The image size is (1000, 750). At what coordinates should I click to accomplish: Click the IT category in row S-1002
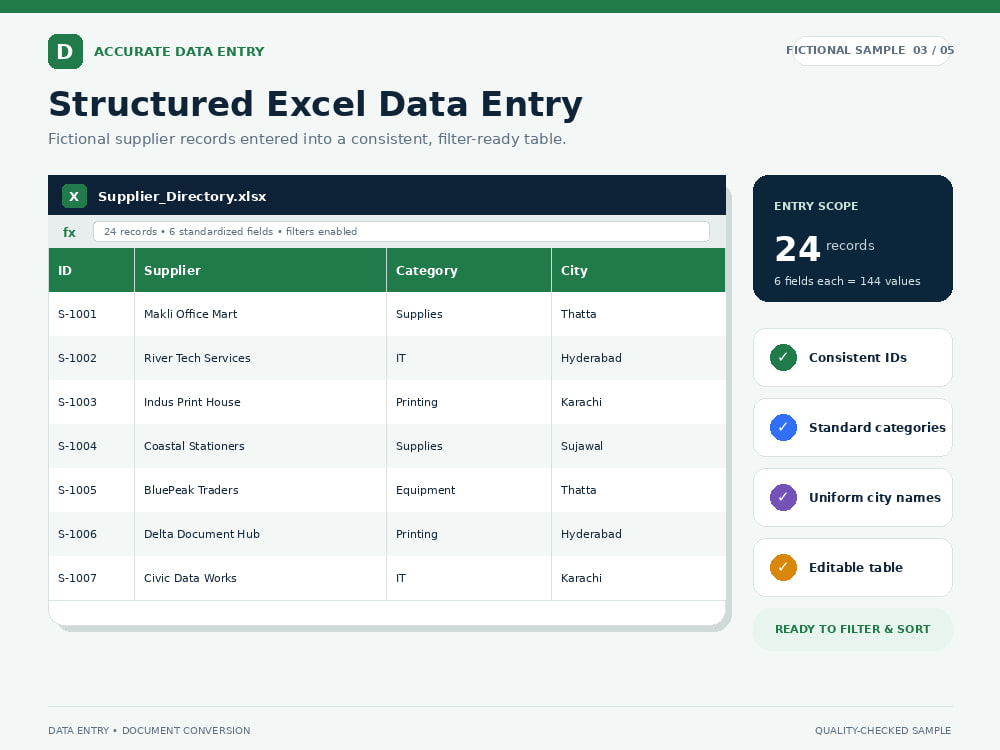(469, 358)
